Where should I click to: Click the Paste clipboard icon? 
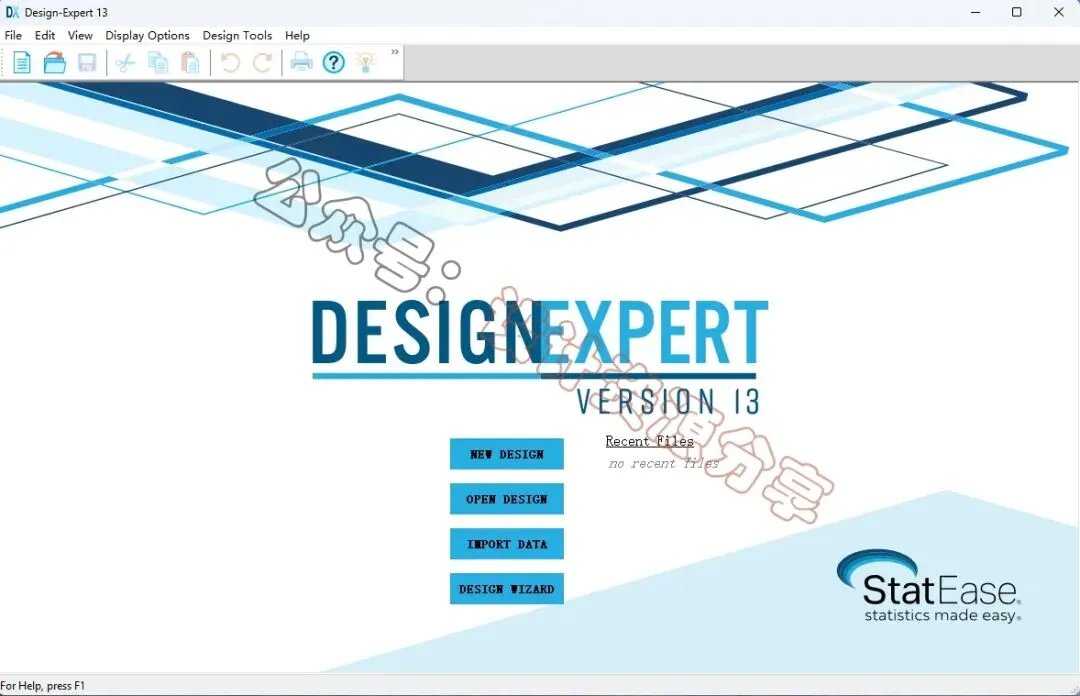(190, 63)
